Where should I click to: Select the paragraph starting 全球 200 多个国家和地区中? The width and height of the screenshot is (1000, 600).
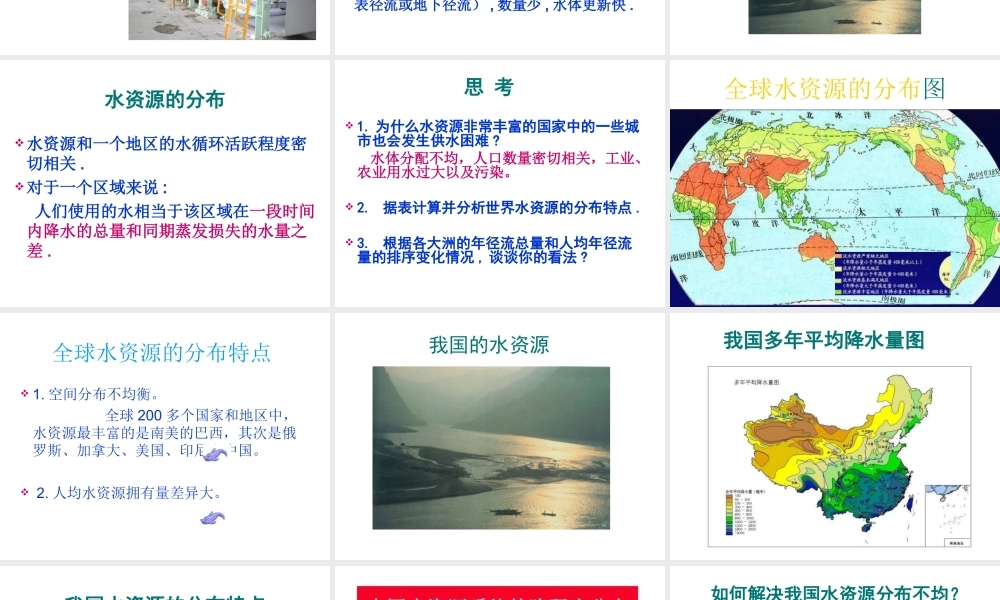(165, 433)
